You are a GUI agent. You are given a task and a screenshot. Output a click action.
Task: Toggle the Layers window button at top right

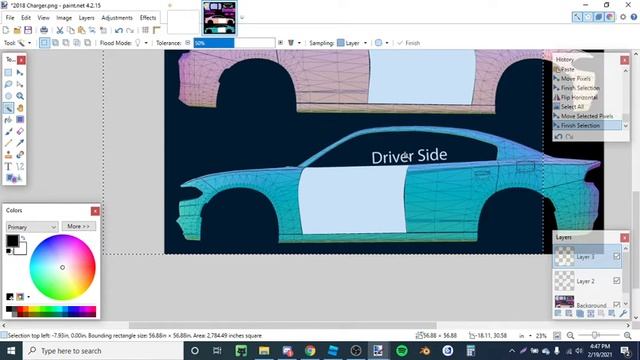coord(599,17)
